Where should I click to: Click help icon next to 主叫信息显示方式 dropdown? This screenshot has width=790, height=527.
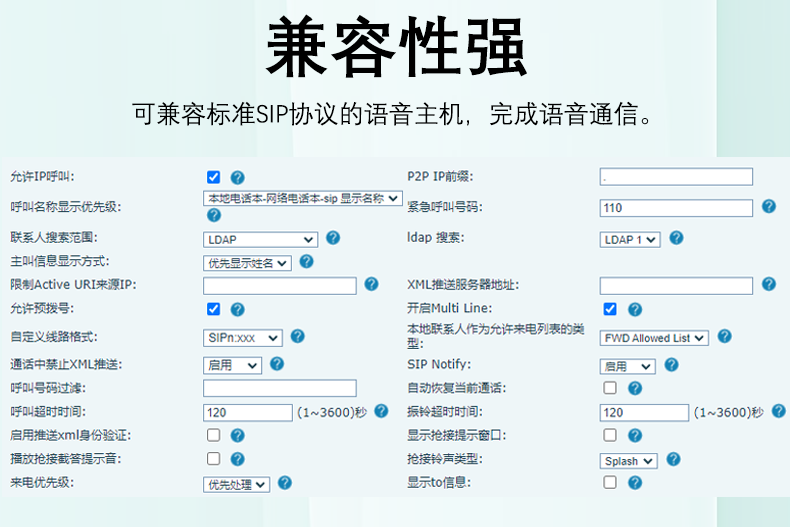point(307,262)
